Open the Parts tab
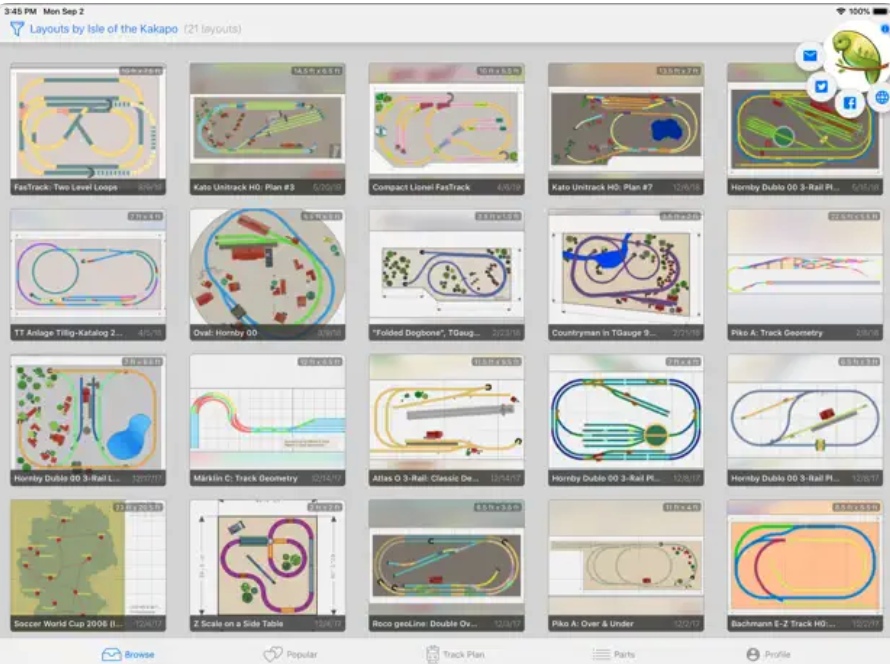This screenshot has height=664, width=890. [x=614, y=654]
